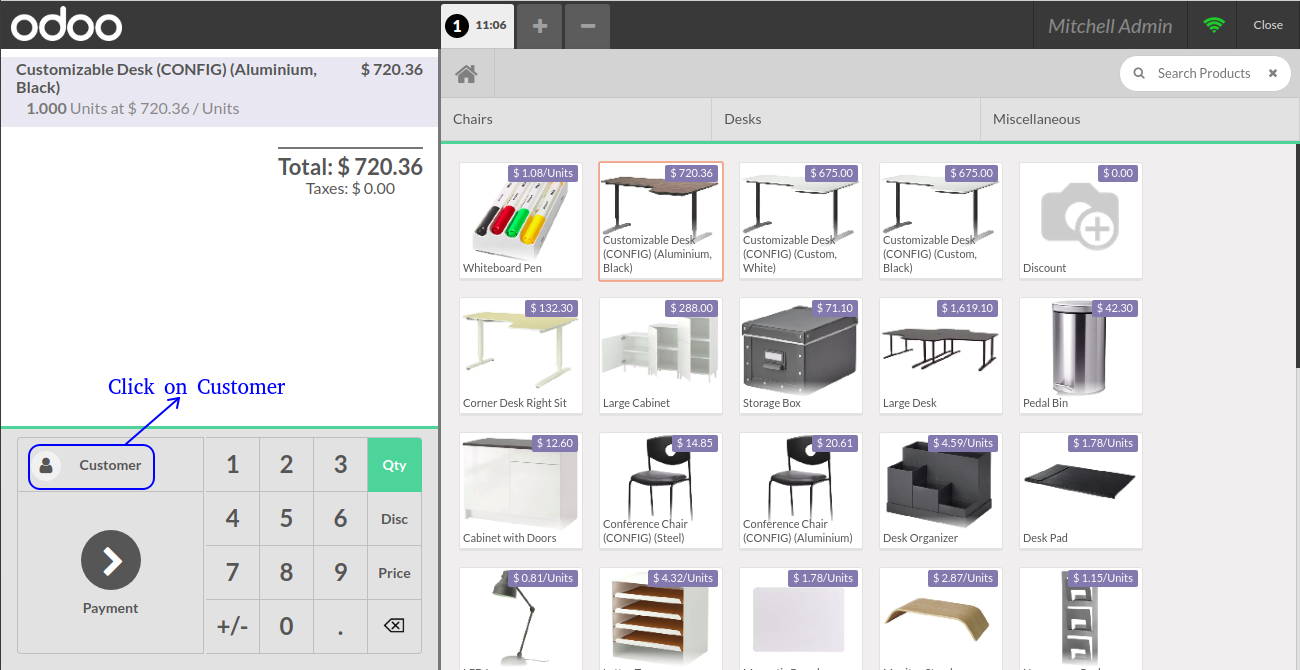Viewport: 1300px width, 670px height.
Task: Click the Odoo logo
Action: [67, 25]
